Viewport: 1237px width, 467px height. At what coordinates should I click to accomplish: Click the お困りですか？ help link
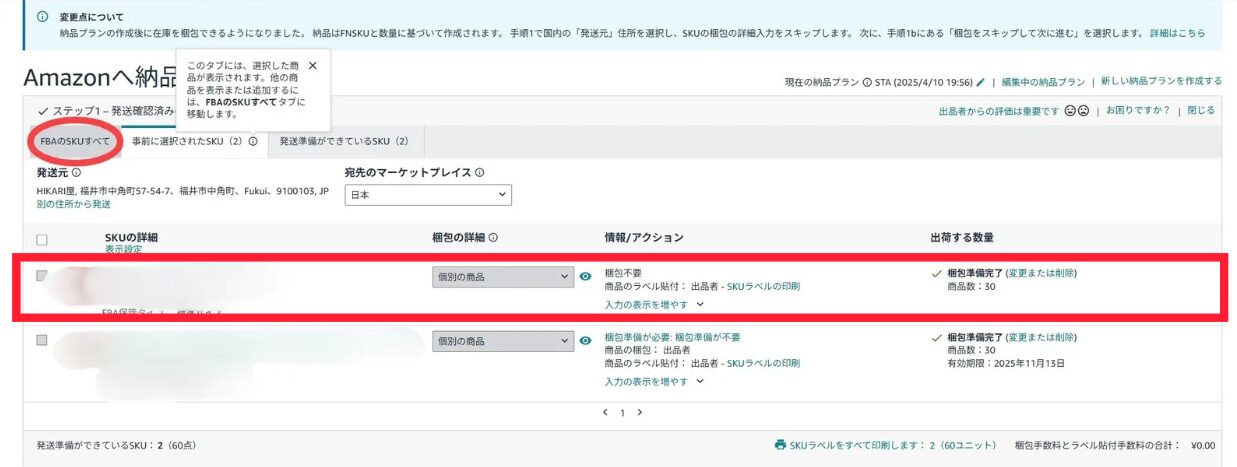pos(1138,111)
